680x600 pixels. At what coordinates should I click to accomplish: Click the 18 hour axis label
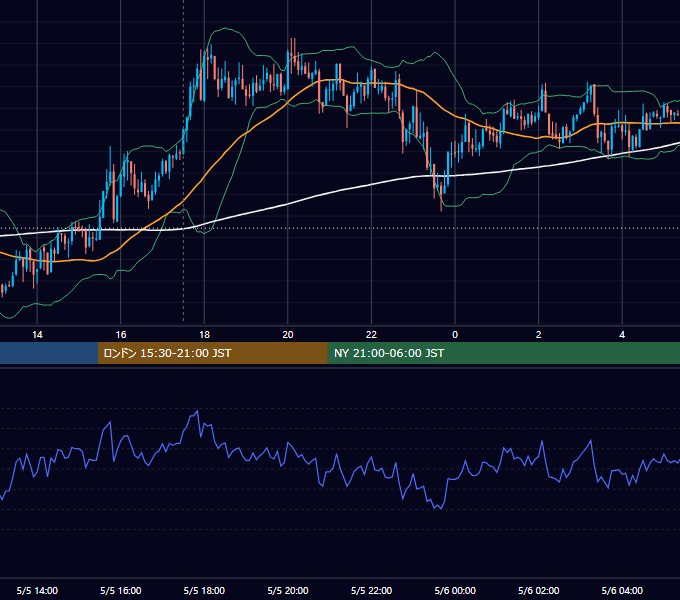coord(204,335)
